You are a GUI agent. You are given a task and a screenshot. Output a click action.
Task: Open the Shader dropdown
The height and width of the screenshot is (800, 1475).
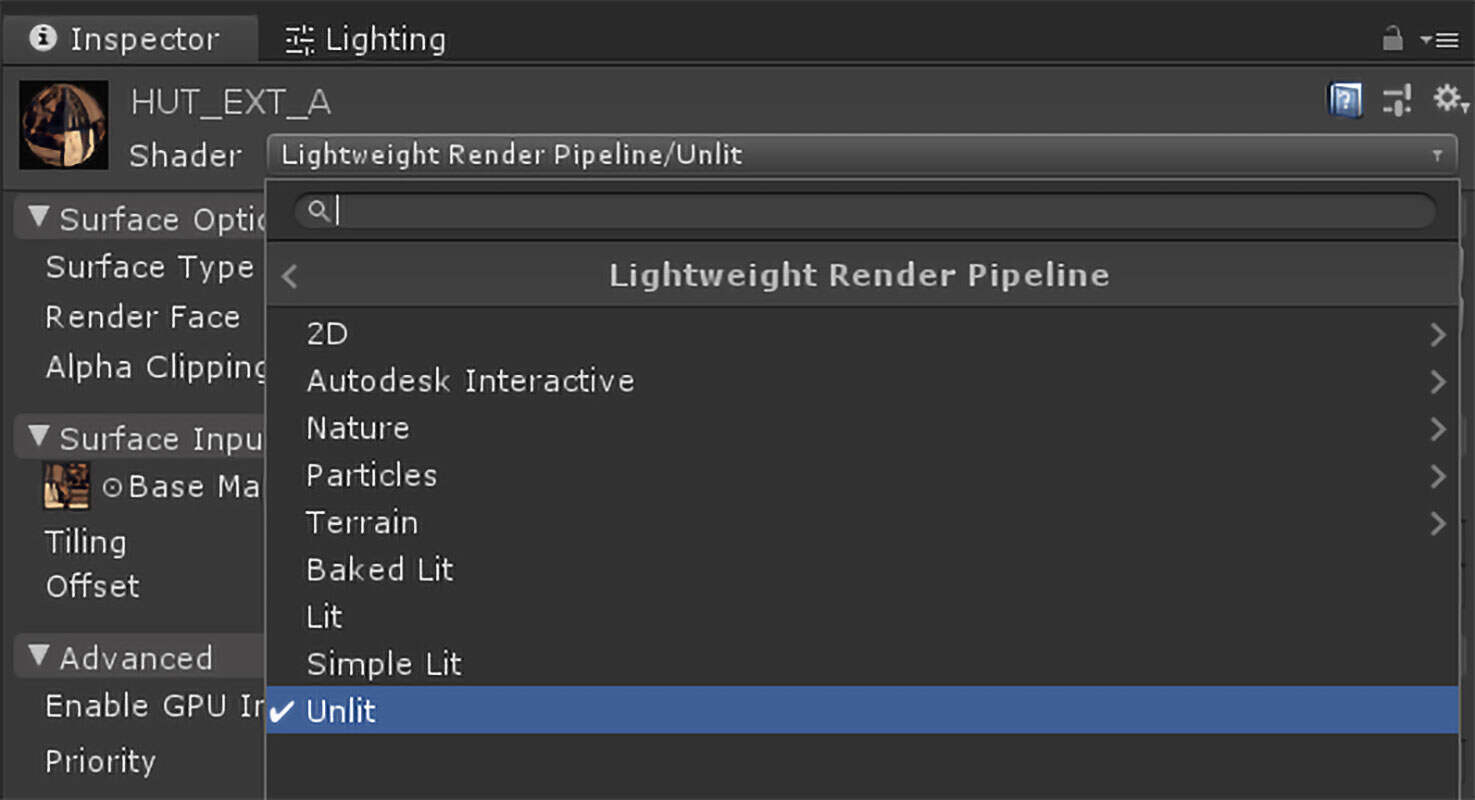pos(860,155)
